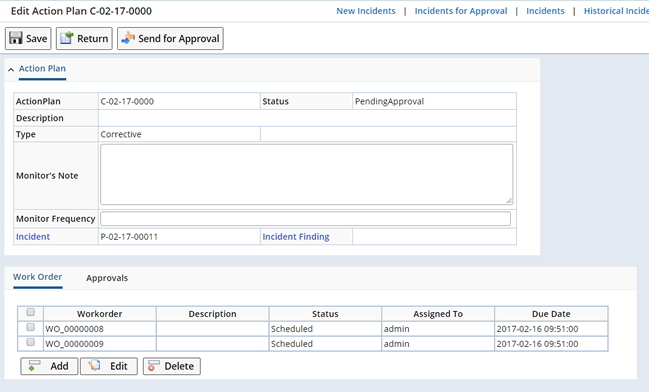Click into the Monitor's Note text area
Screen dimensions: 649x392
[x=306, y=174]
